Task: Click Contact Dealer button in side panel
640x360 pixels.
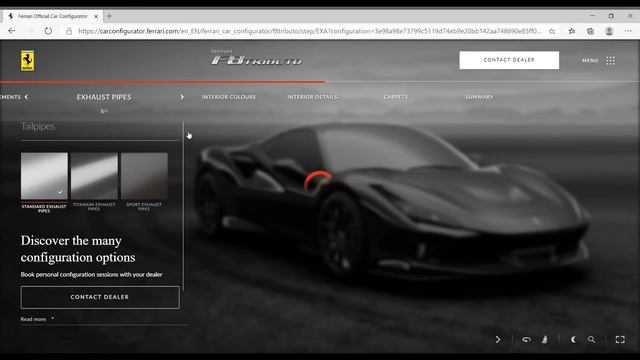Action: [x=100, y=297]
